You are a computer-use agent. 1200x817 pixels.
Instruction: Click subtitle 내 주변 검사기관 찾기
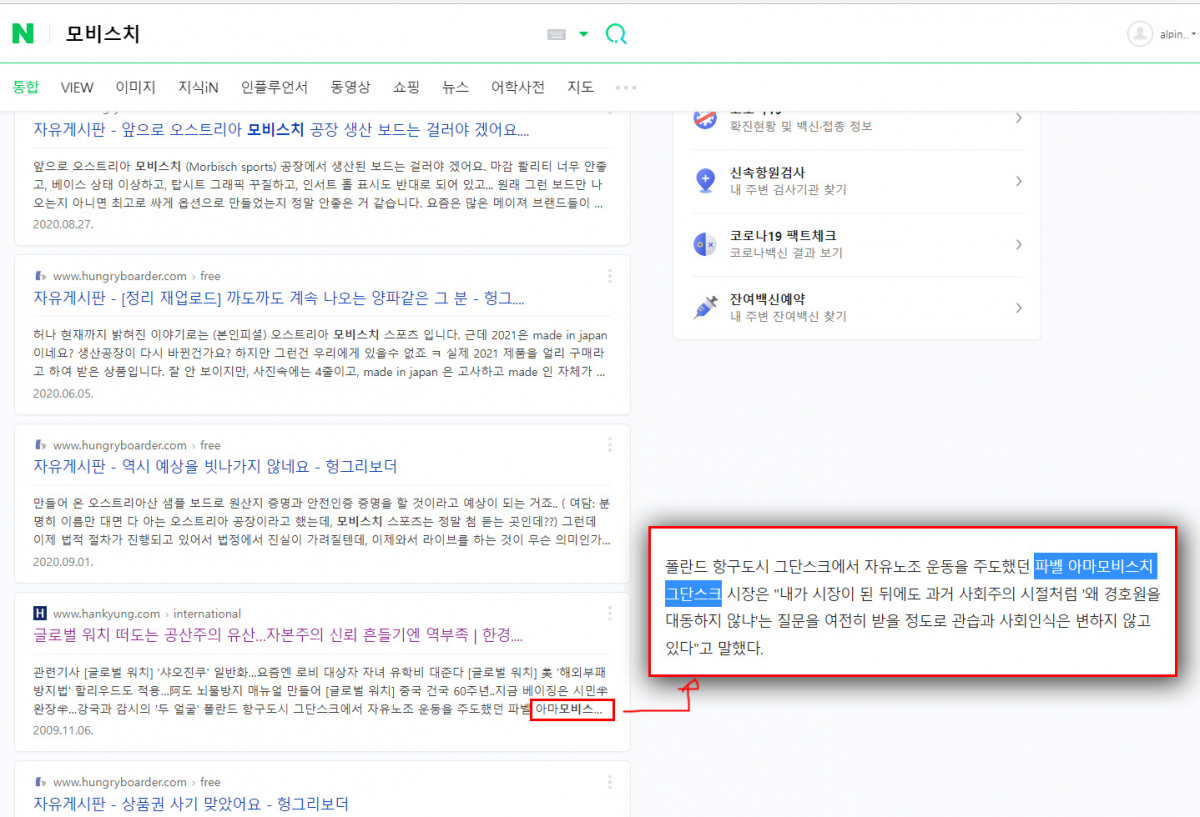point(788,190)
